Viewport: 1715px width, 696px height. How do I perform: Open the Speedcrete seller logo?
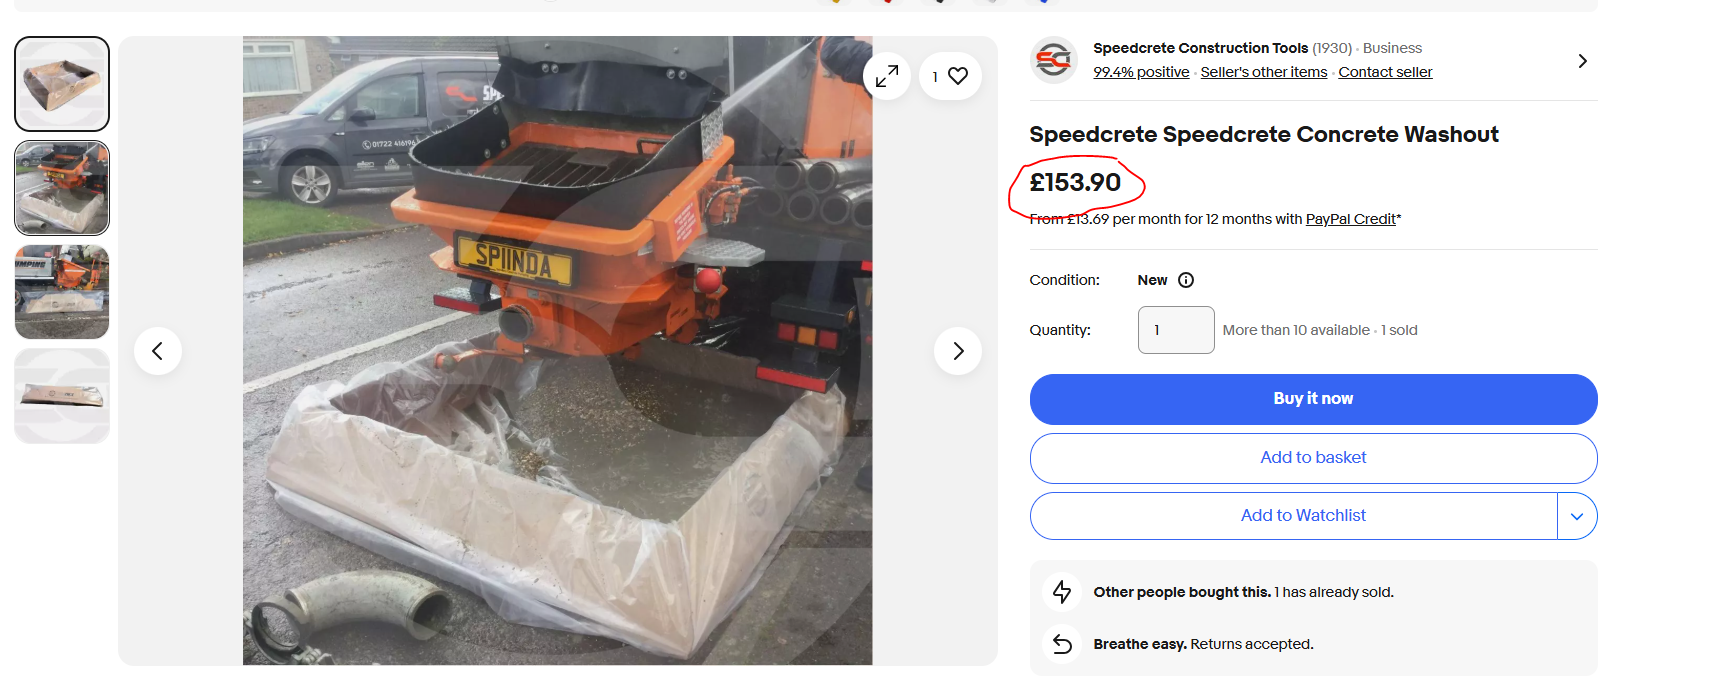click(1054, 61)
